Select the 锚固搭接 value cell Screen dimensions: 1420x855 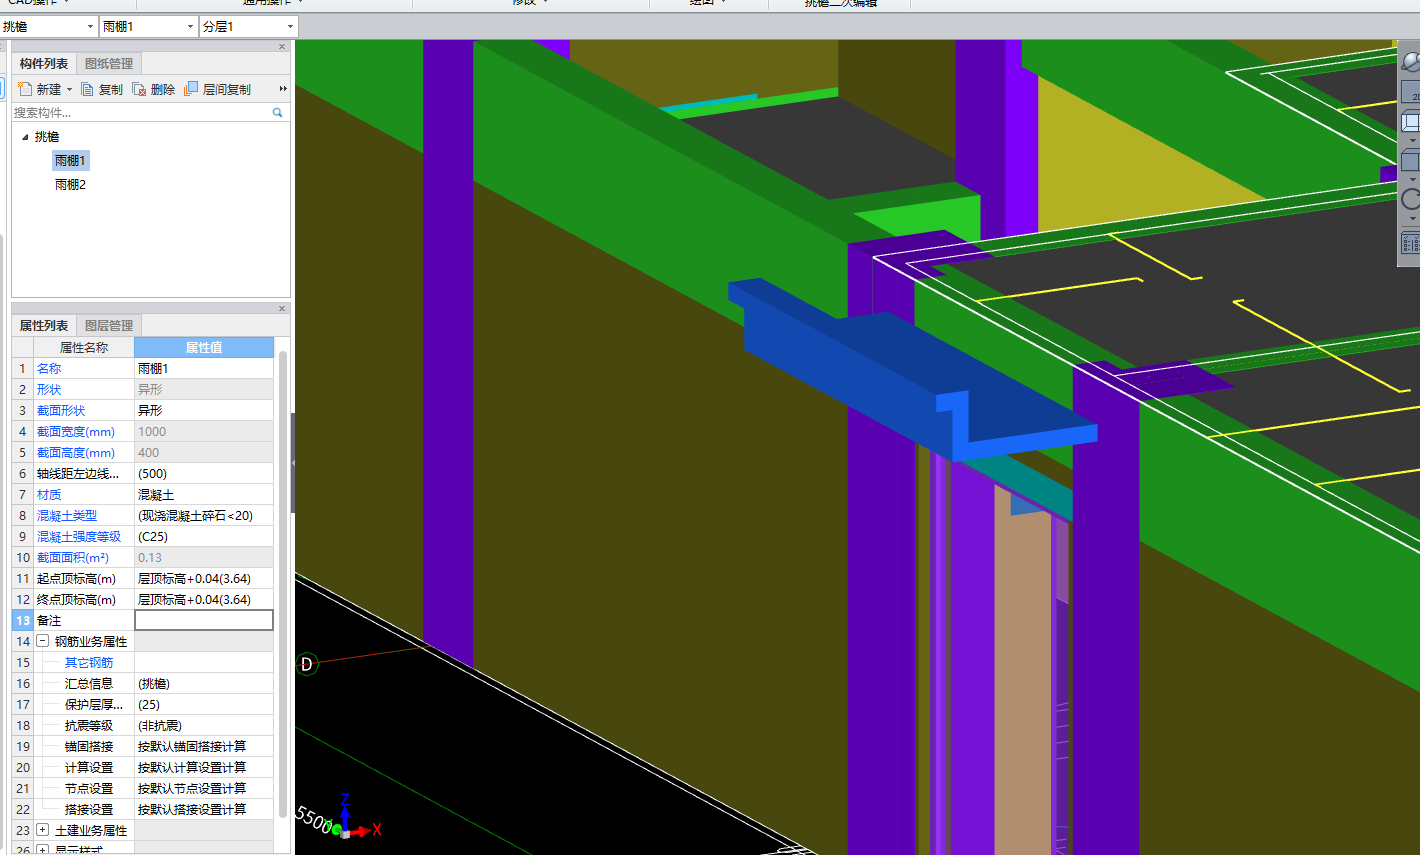(204, 747)
